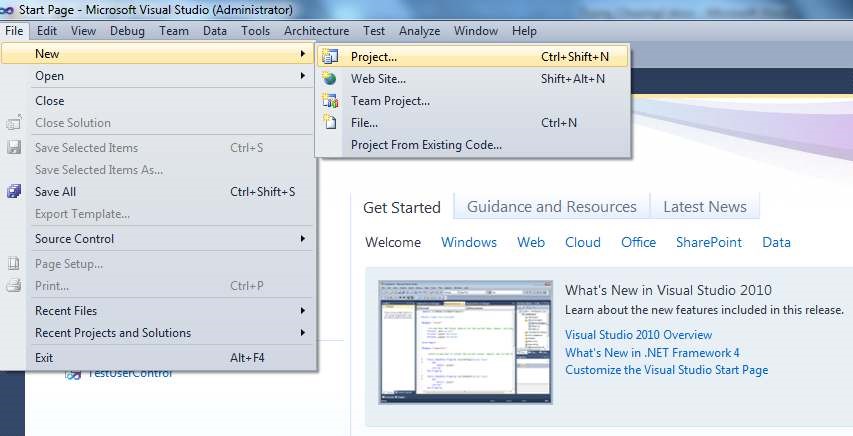Viewport: 853px width, 436px height.
Task: Click the New Project icon in submenu
Action: click(x=330, y=57)
